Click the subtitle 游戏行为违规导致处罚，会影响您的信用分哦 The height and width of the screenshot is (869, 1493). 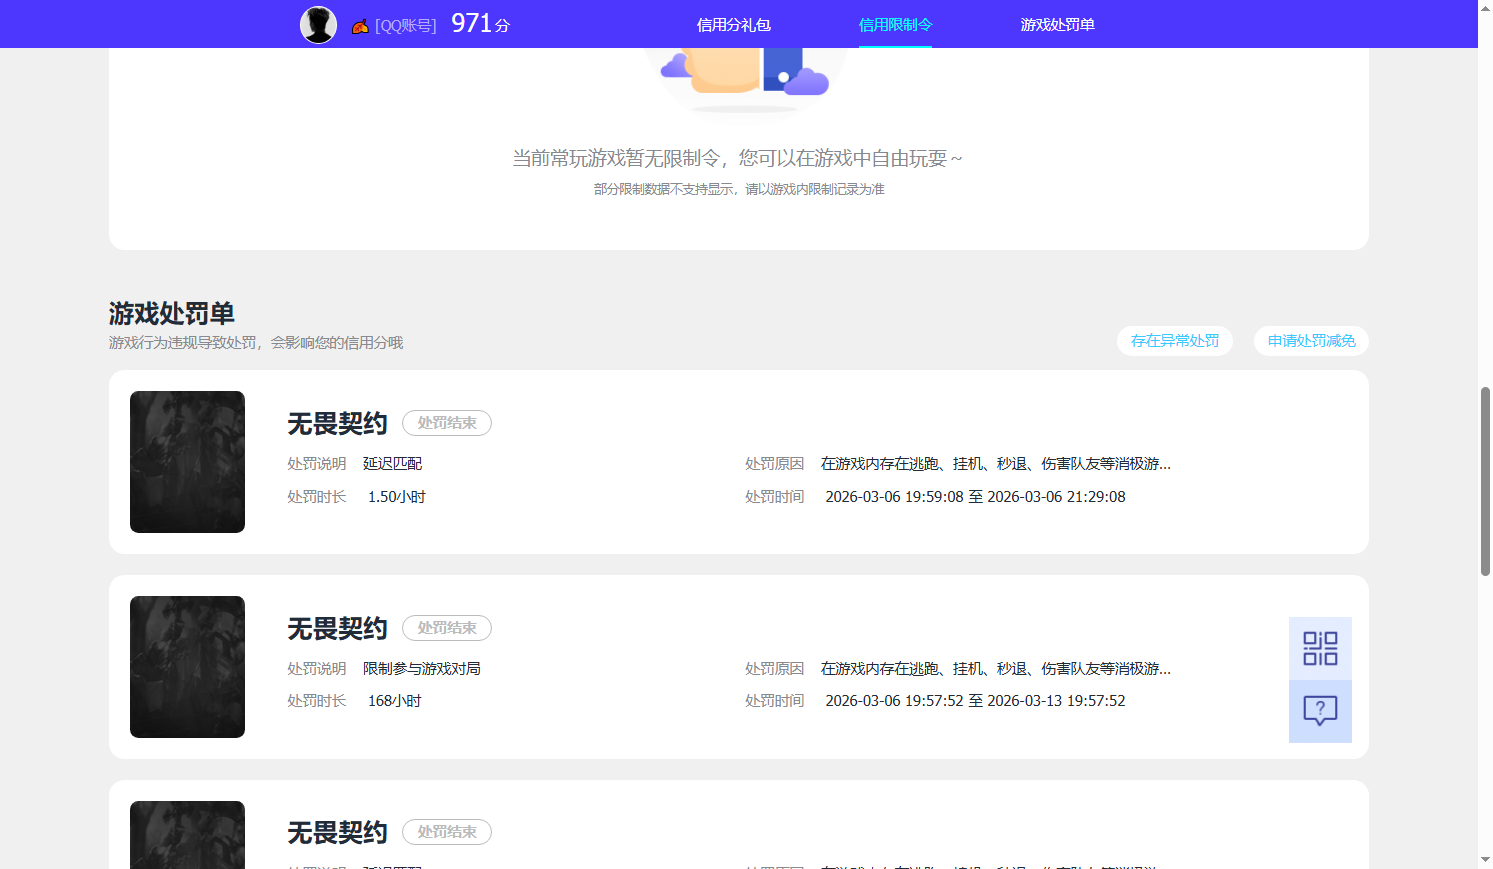[256, 343]
